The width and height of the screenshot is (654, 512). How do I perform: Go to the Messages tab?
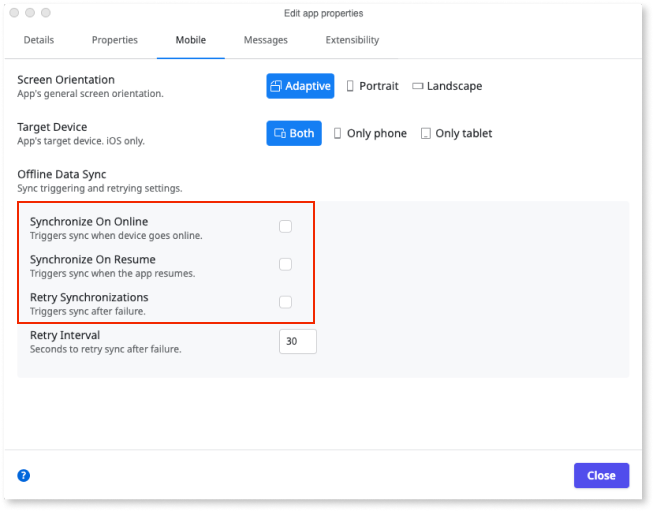pos(266,40)
